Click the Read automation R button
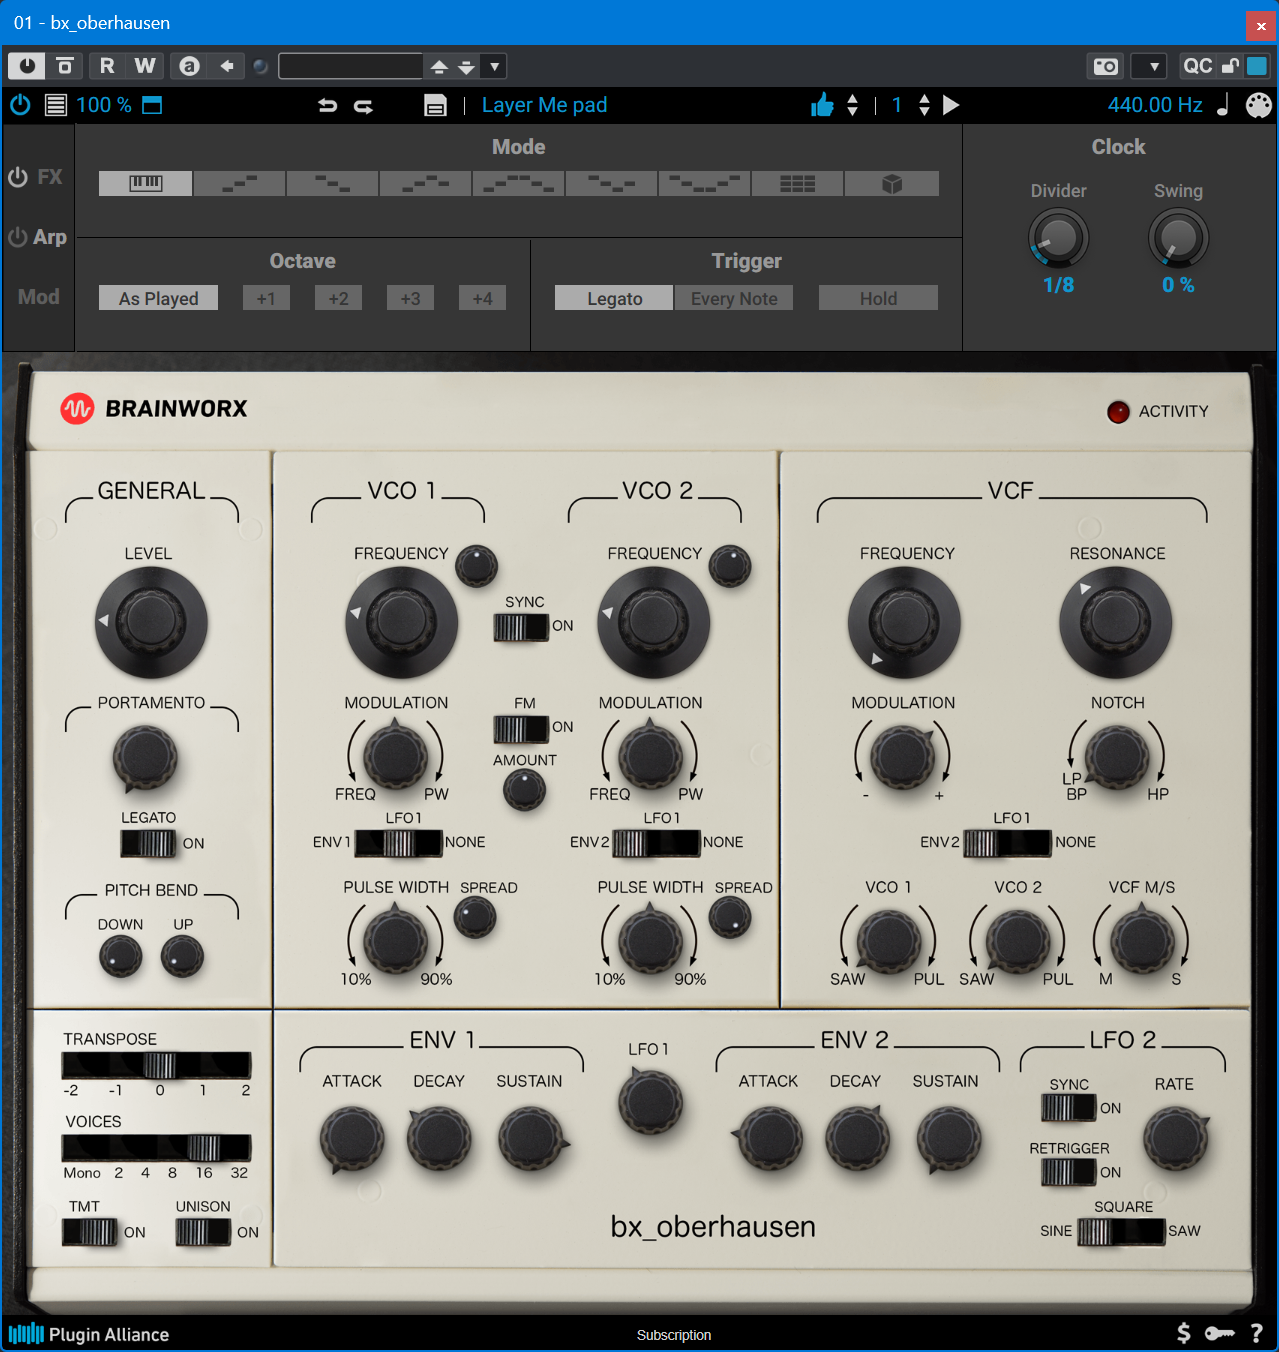The height and width of the screenshot is (1352, 1279). coord(107,66)
